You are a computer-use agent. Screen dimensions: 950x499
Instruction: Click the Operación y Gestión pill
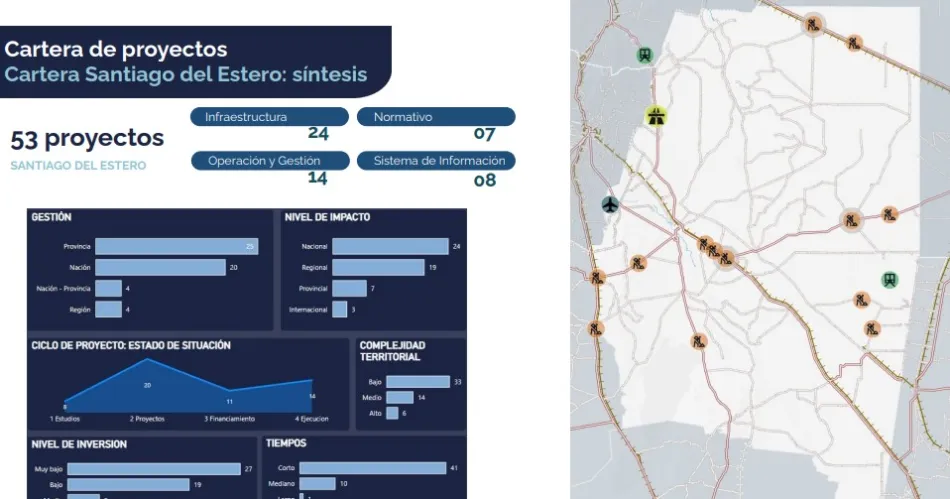tap(269, 161)
